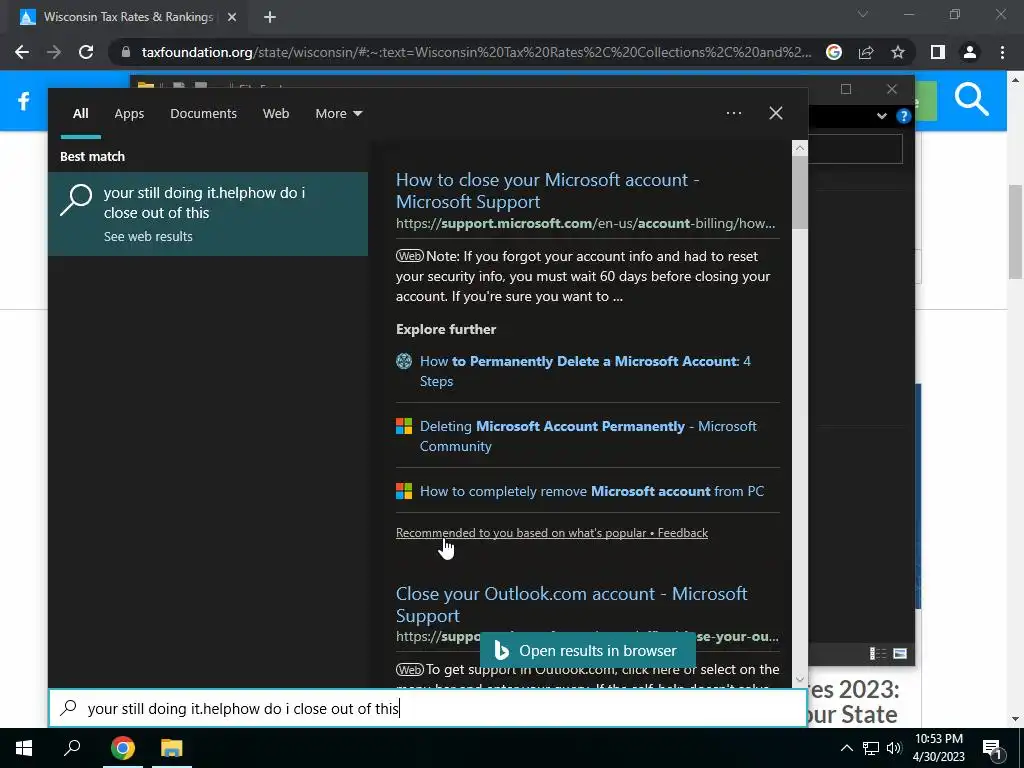The width and height of the screenshot is (1024, 768).
Task: Click the Google icon in address bar
Action: coord(833,52)
